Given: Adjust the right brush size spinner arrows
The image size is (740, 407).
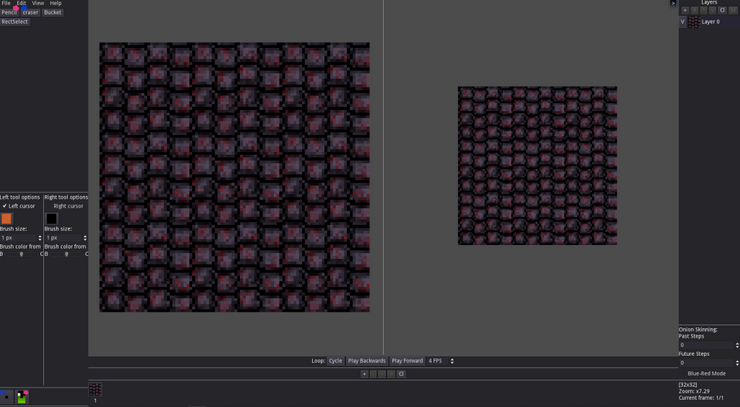Looking at the screenshot, I should [x=85, y=237].
